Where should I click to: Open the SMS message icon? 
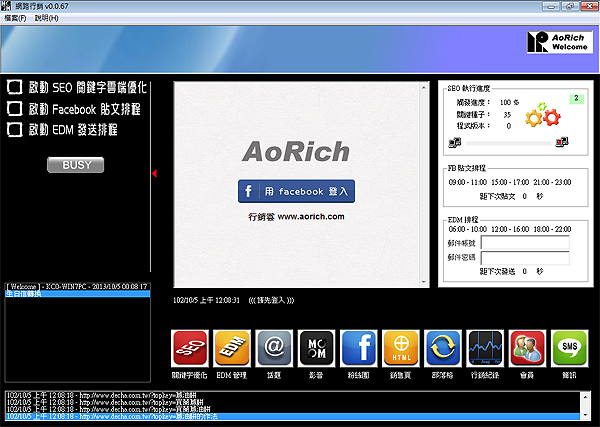pyautogui.click(x=569, y=348)
